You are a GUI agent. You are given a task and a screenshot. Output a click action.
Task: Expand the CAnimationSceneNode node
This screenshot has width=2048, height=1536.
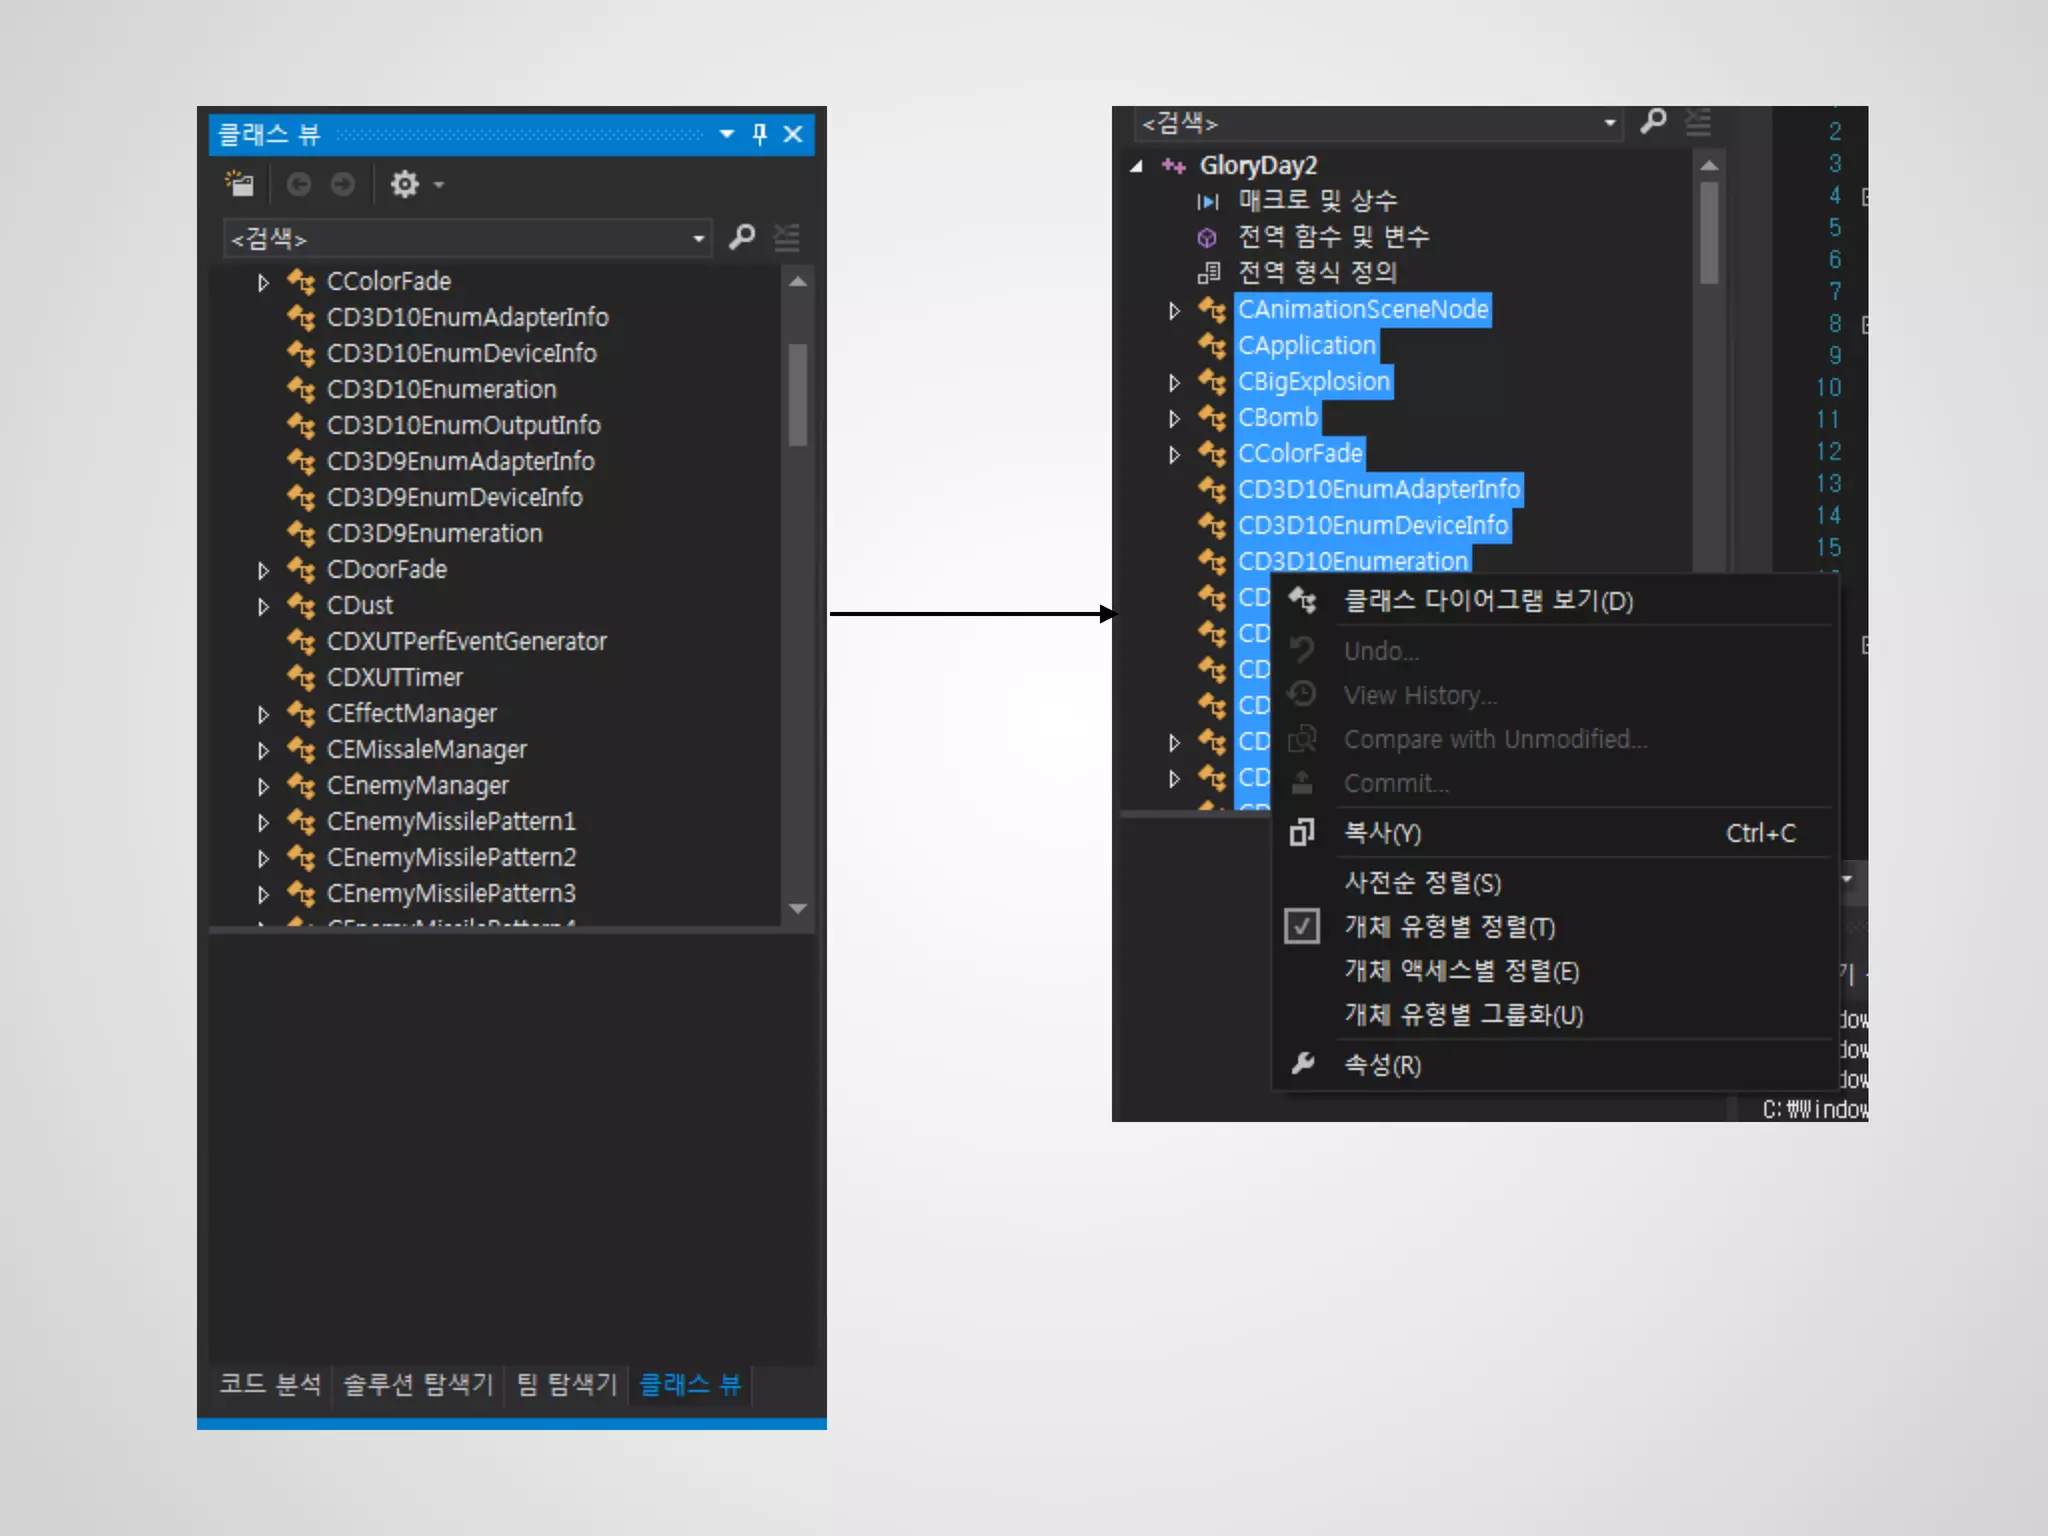coord(1174,311)
